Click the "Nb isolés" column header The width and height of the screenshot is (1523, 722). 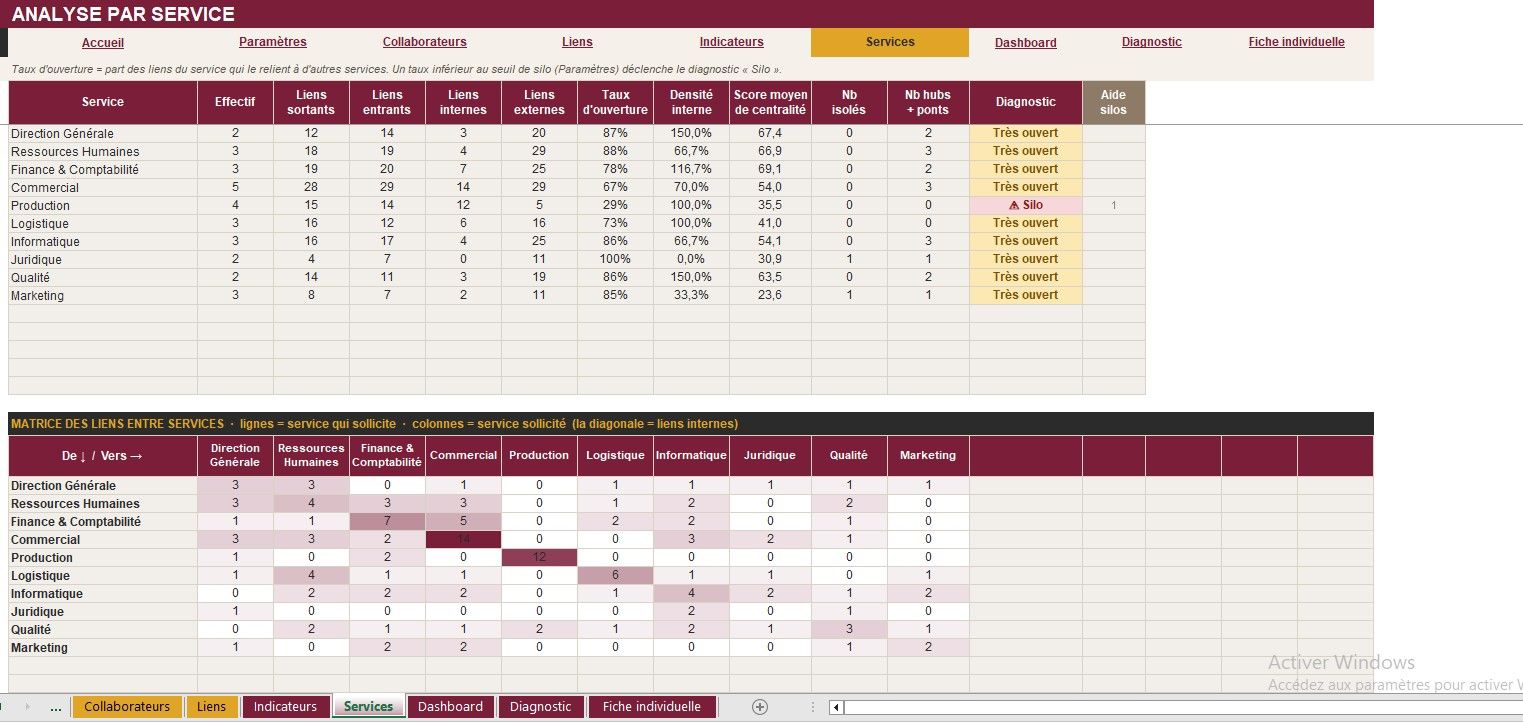pyautogui.click(x=849, y=102)
